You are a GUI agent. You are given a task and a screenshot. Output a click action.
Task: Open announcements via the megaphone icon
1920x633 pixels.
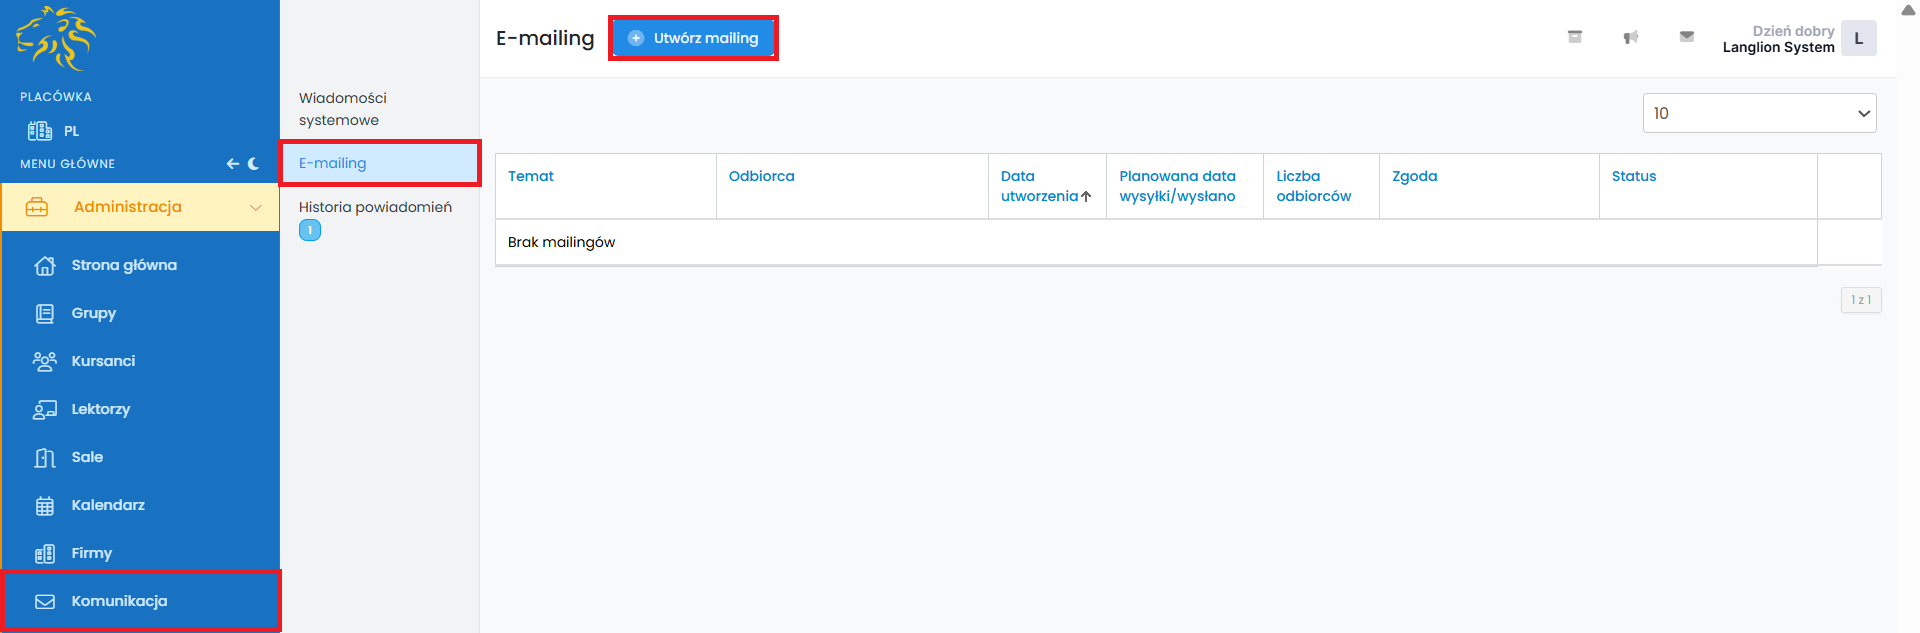(x=1630, y=37)
